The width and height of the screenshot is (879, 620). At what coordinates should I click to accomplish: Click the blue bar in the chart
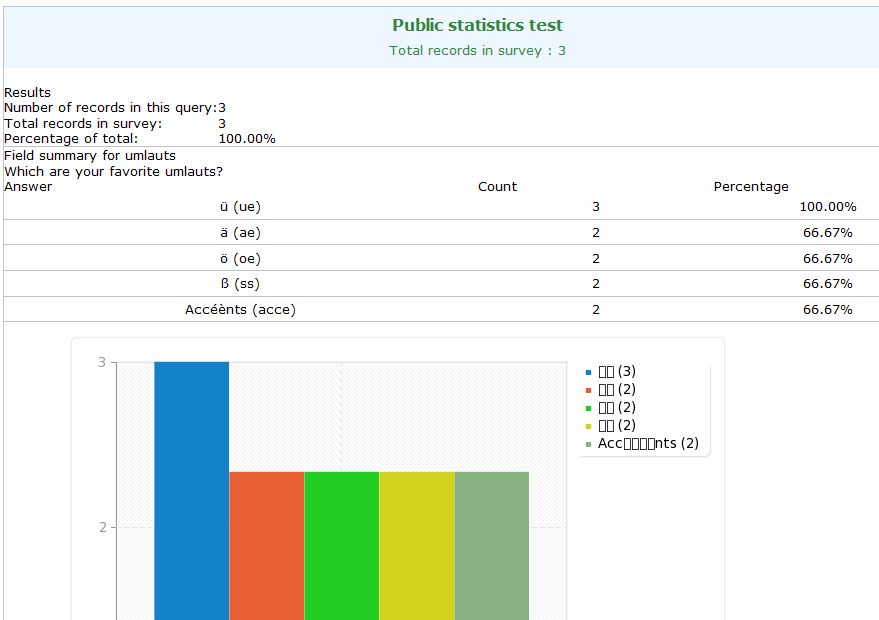click(191, 490)
